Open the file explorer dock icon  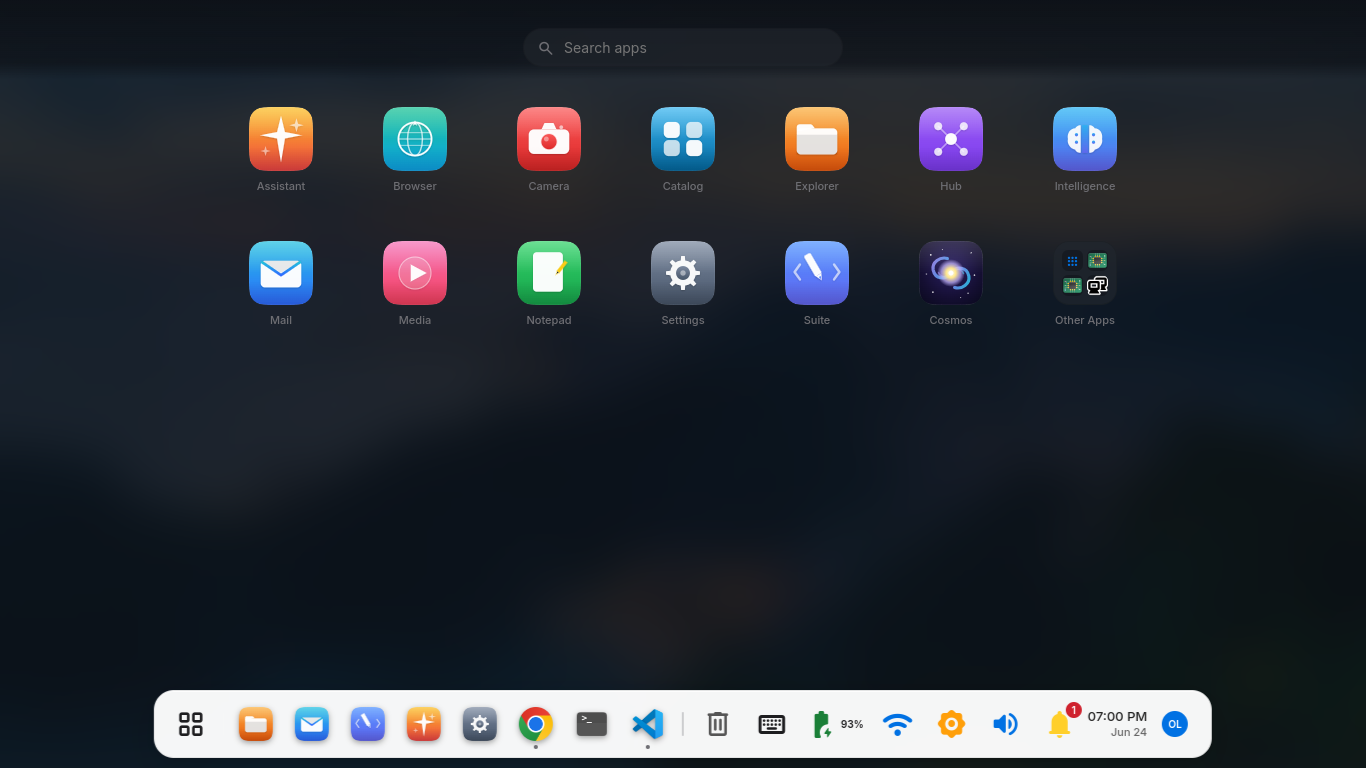click(256, 724)
